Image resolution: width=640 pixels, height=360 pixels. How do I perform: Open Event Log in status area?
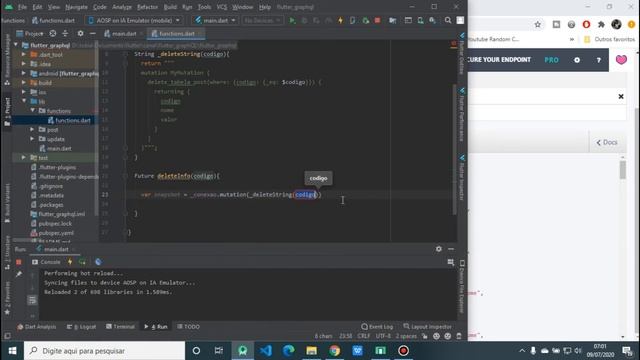377,327
